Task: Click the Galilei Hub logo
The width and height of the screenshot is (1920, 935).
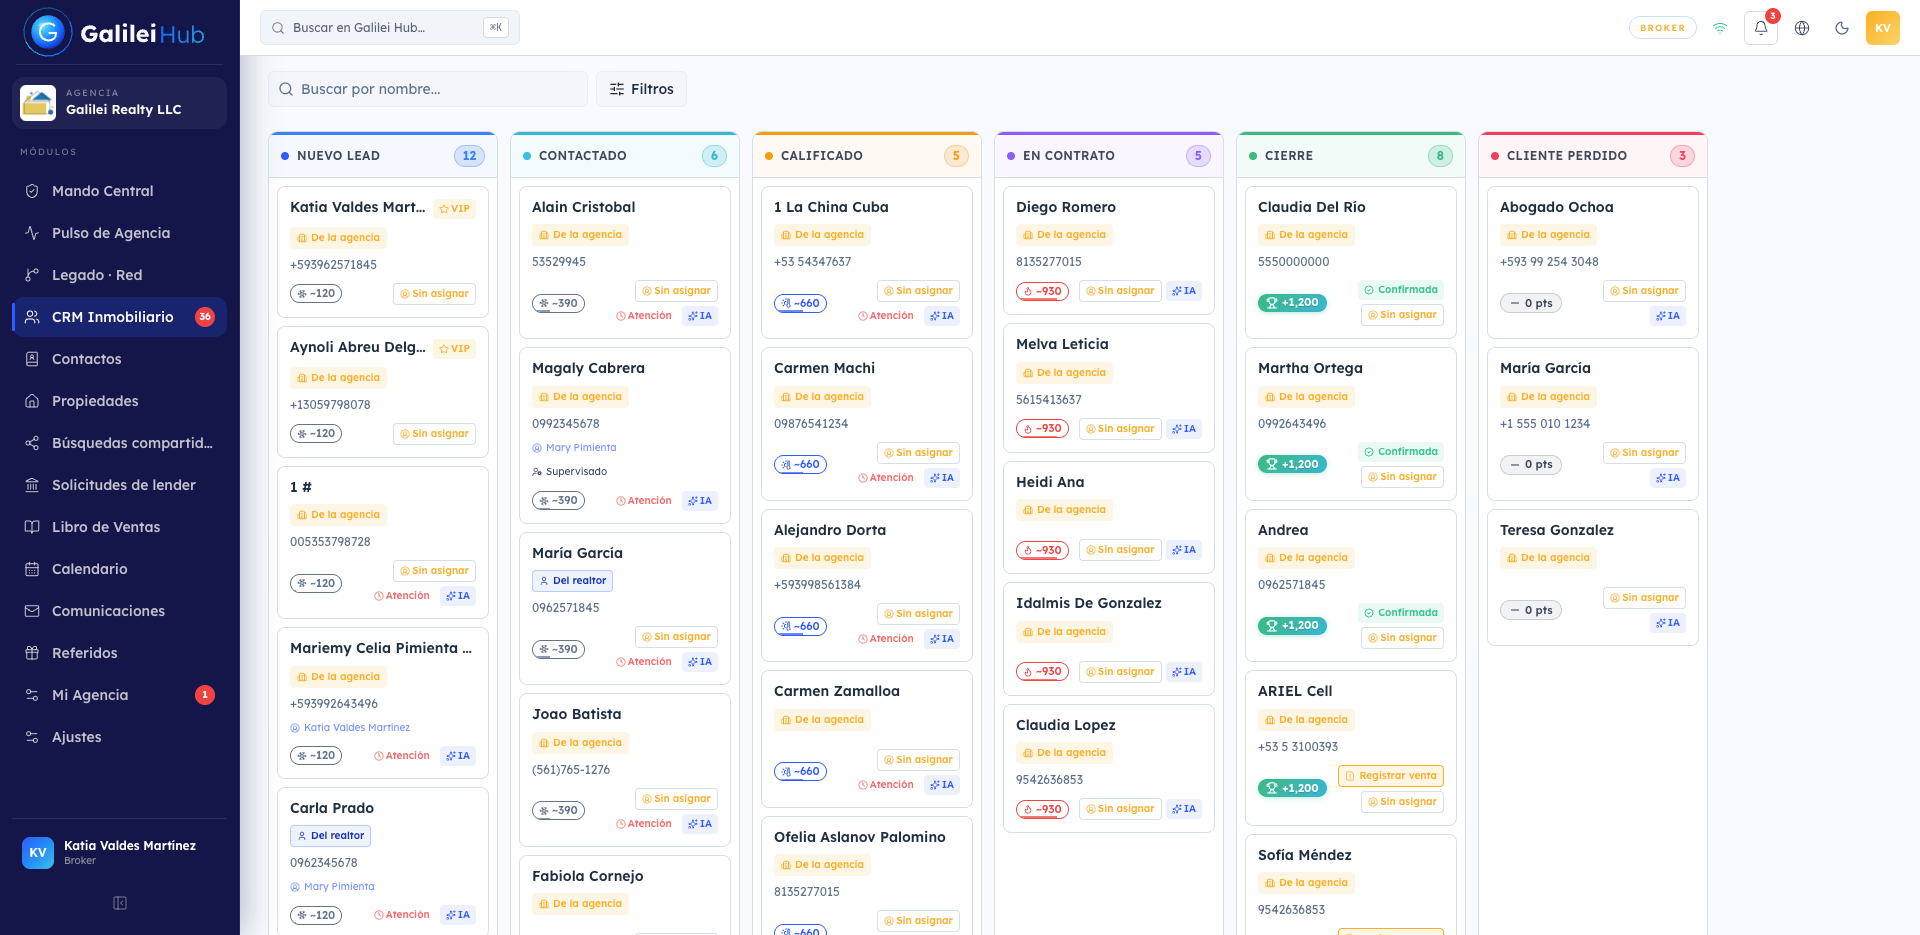Action: click(x=114, y=33)
